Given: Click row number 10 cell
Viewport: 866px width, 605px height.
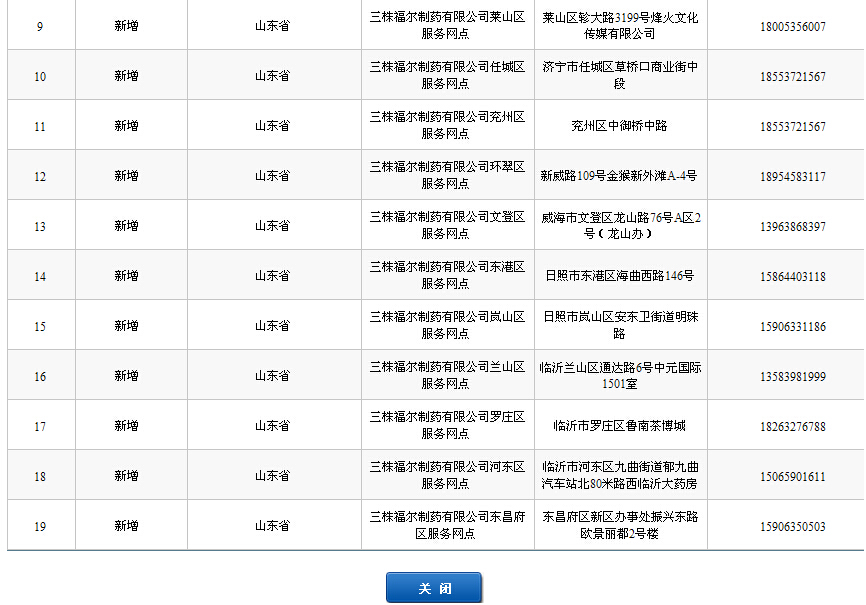Looking at the screenshot, I should coord(40,76).
